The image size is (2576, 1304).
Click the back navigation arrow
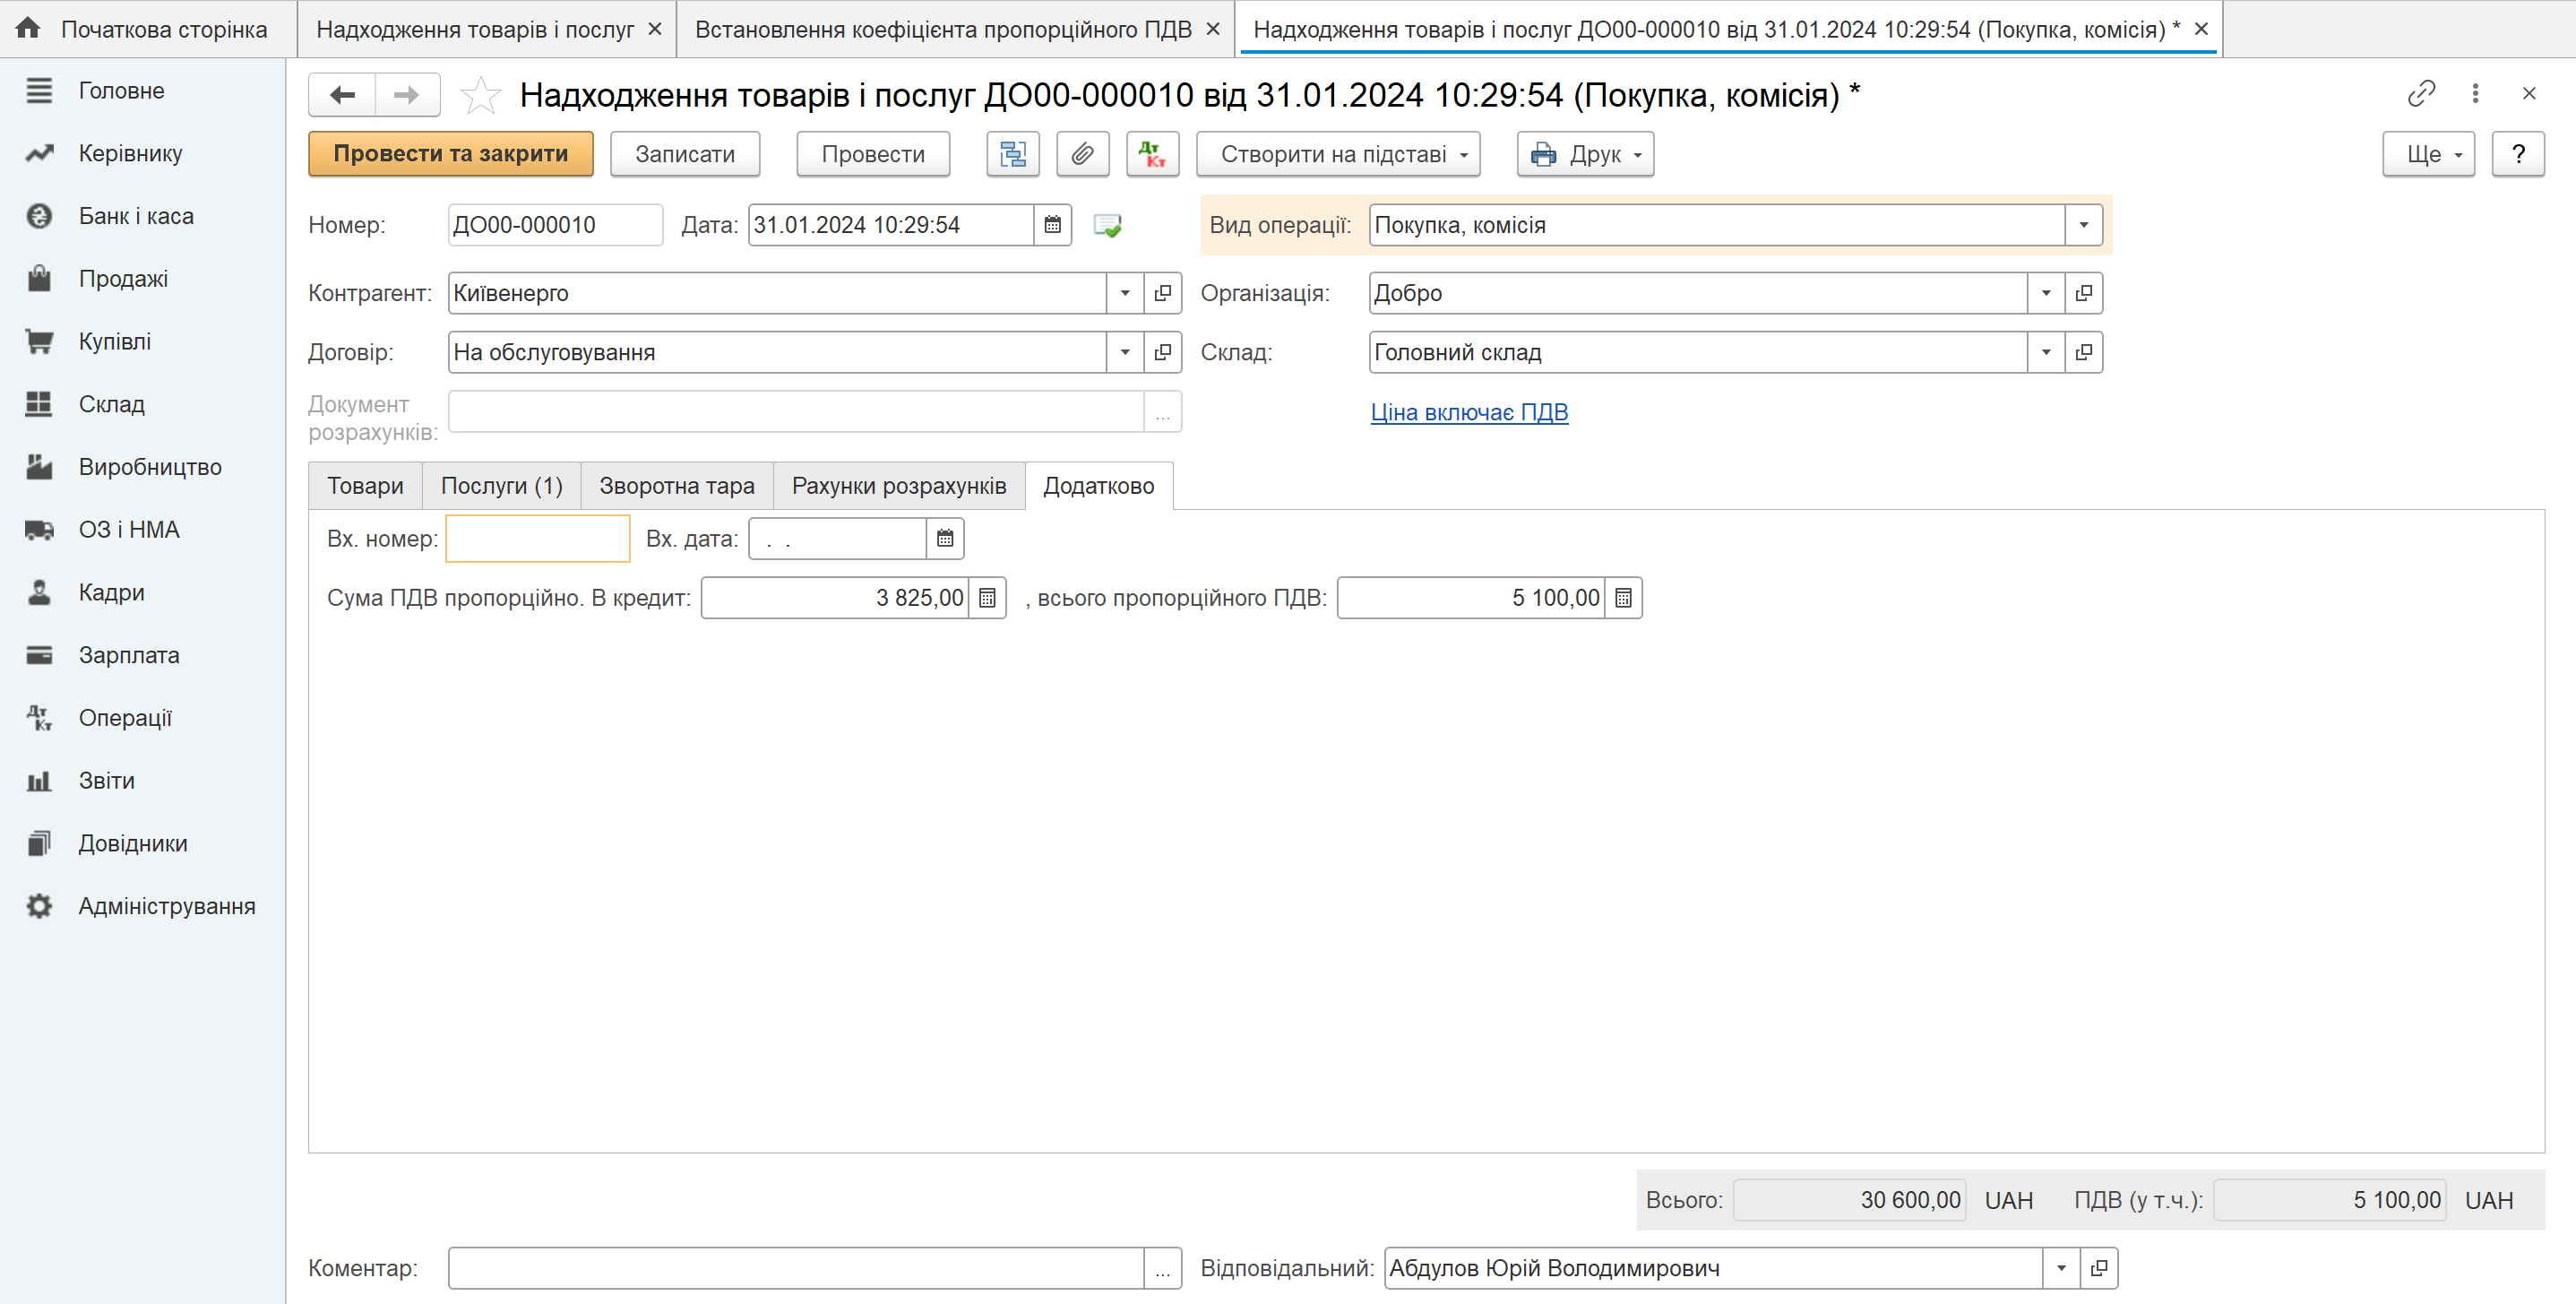(342, 95)
